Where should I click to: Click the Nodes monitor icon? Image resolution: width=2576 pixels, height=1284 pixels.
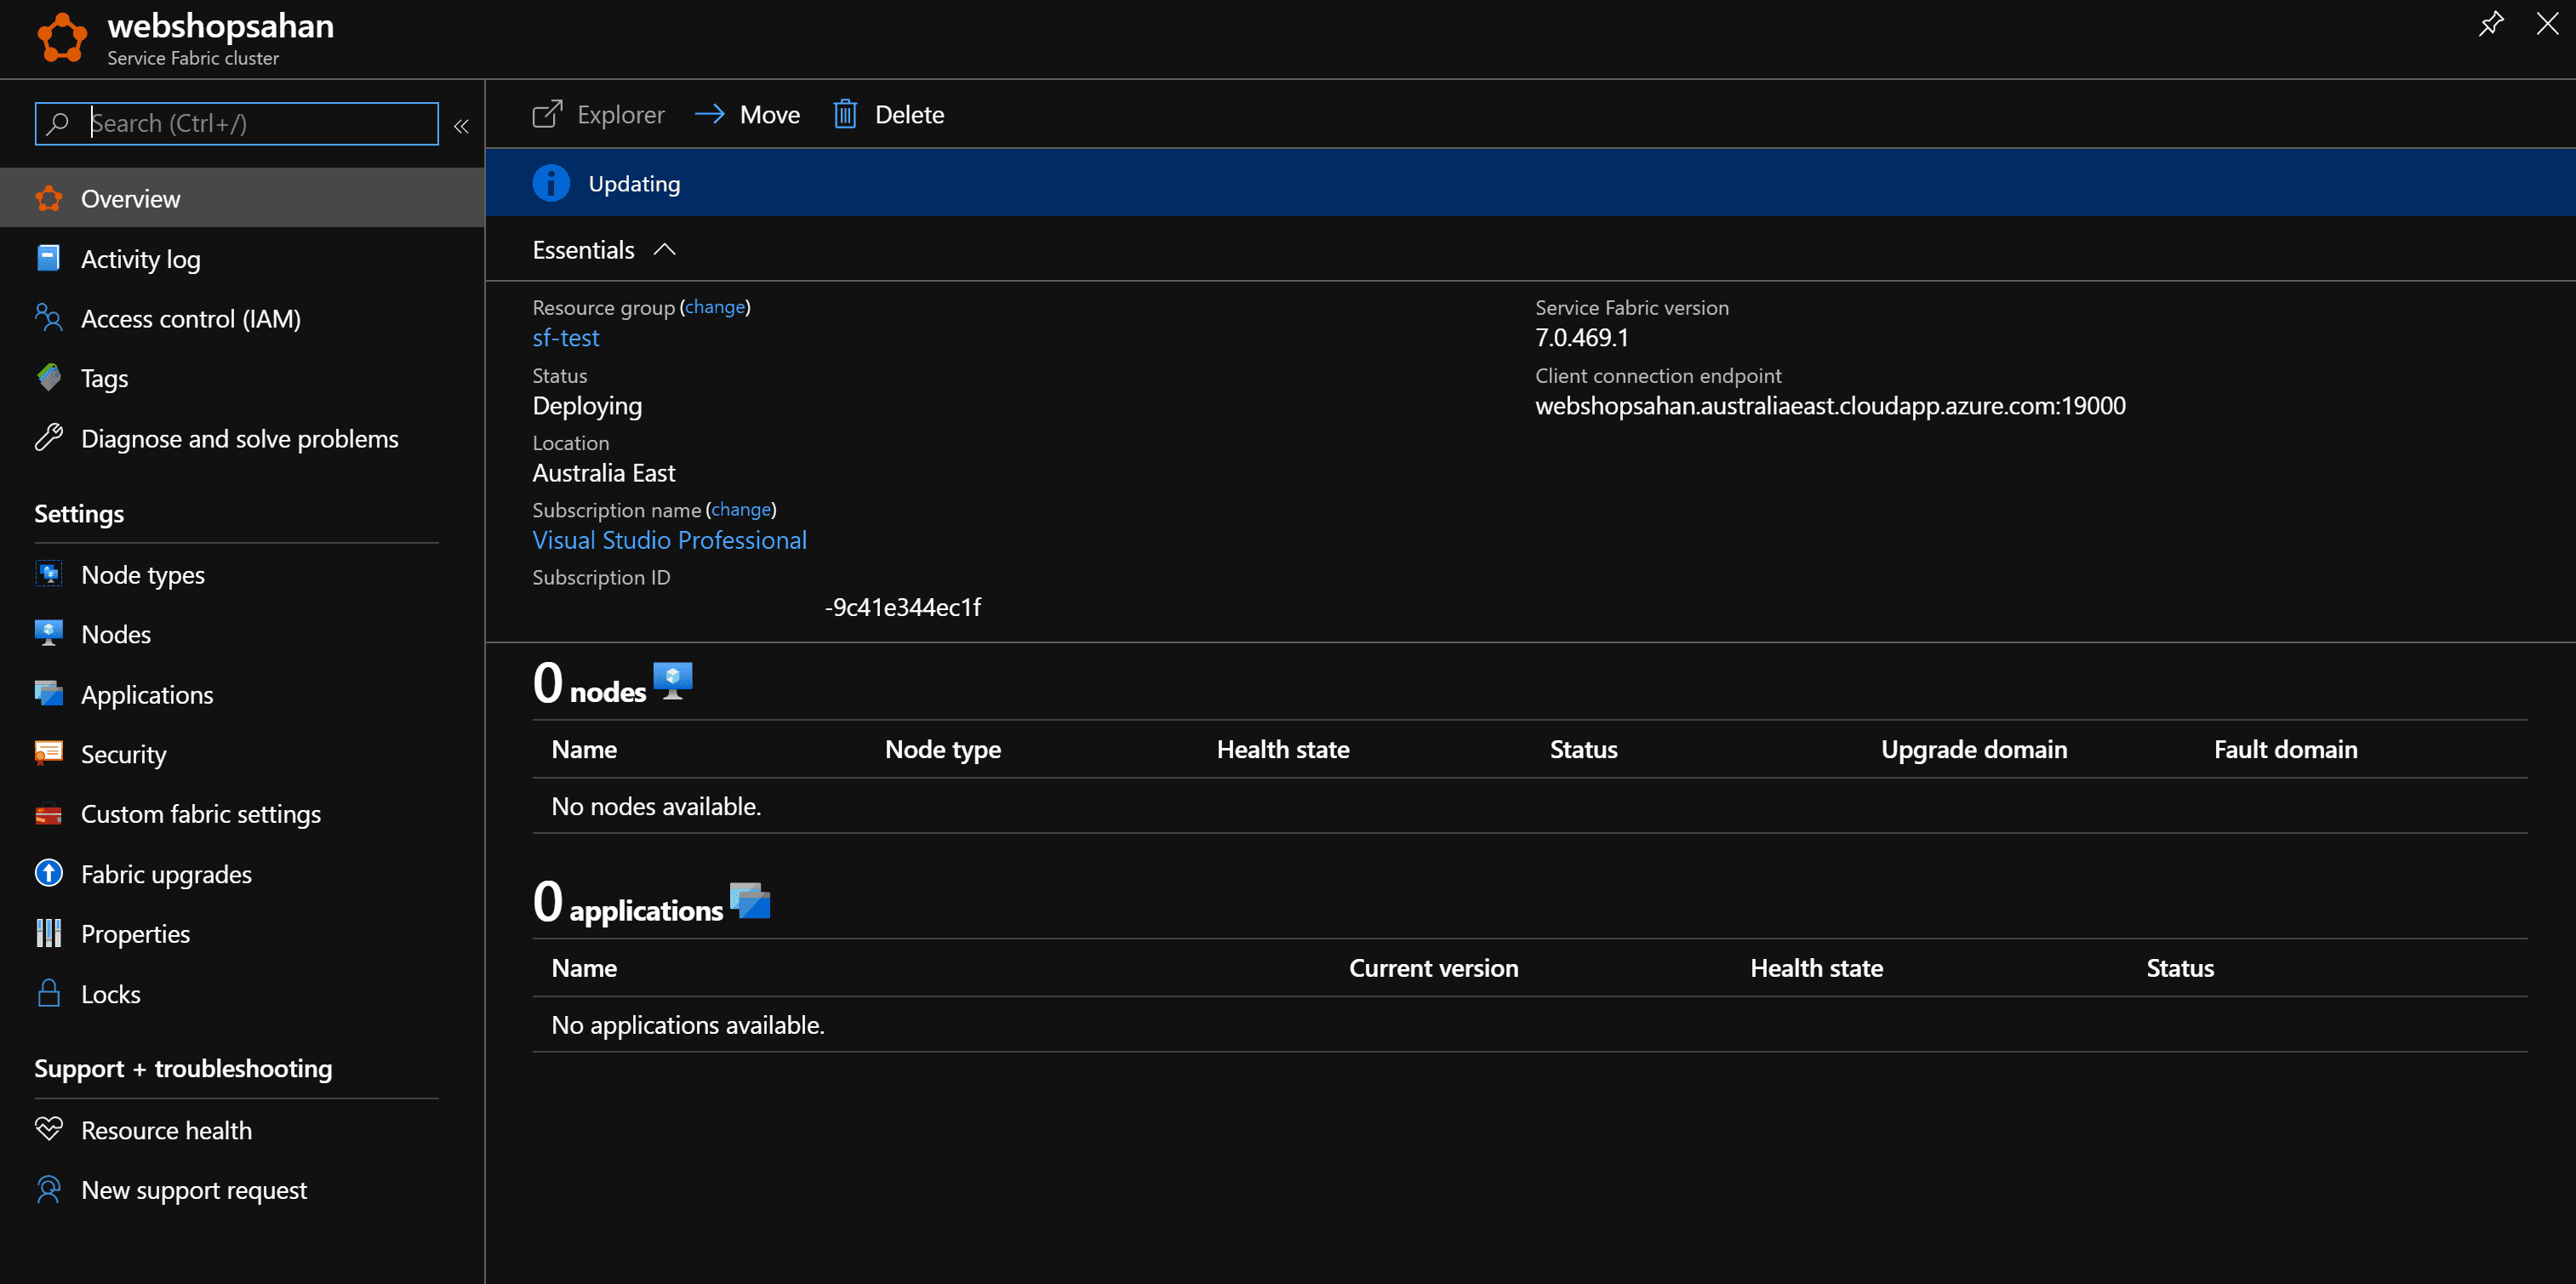pos(48,634)
